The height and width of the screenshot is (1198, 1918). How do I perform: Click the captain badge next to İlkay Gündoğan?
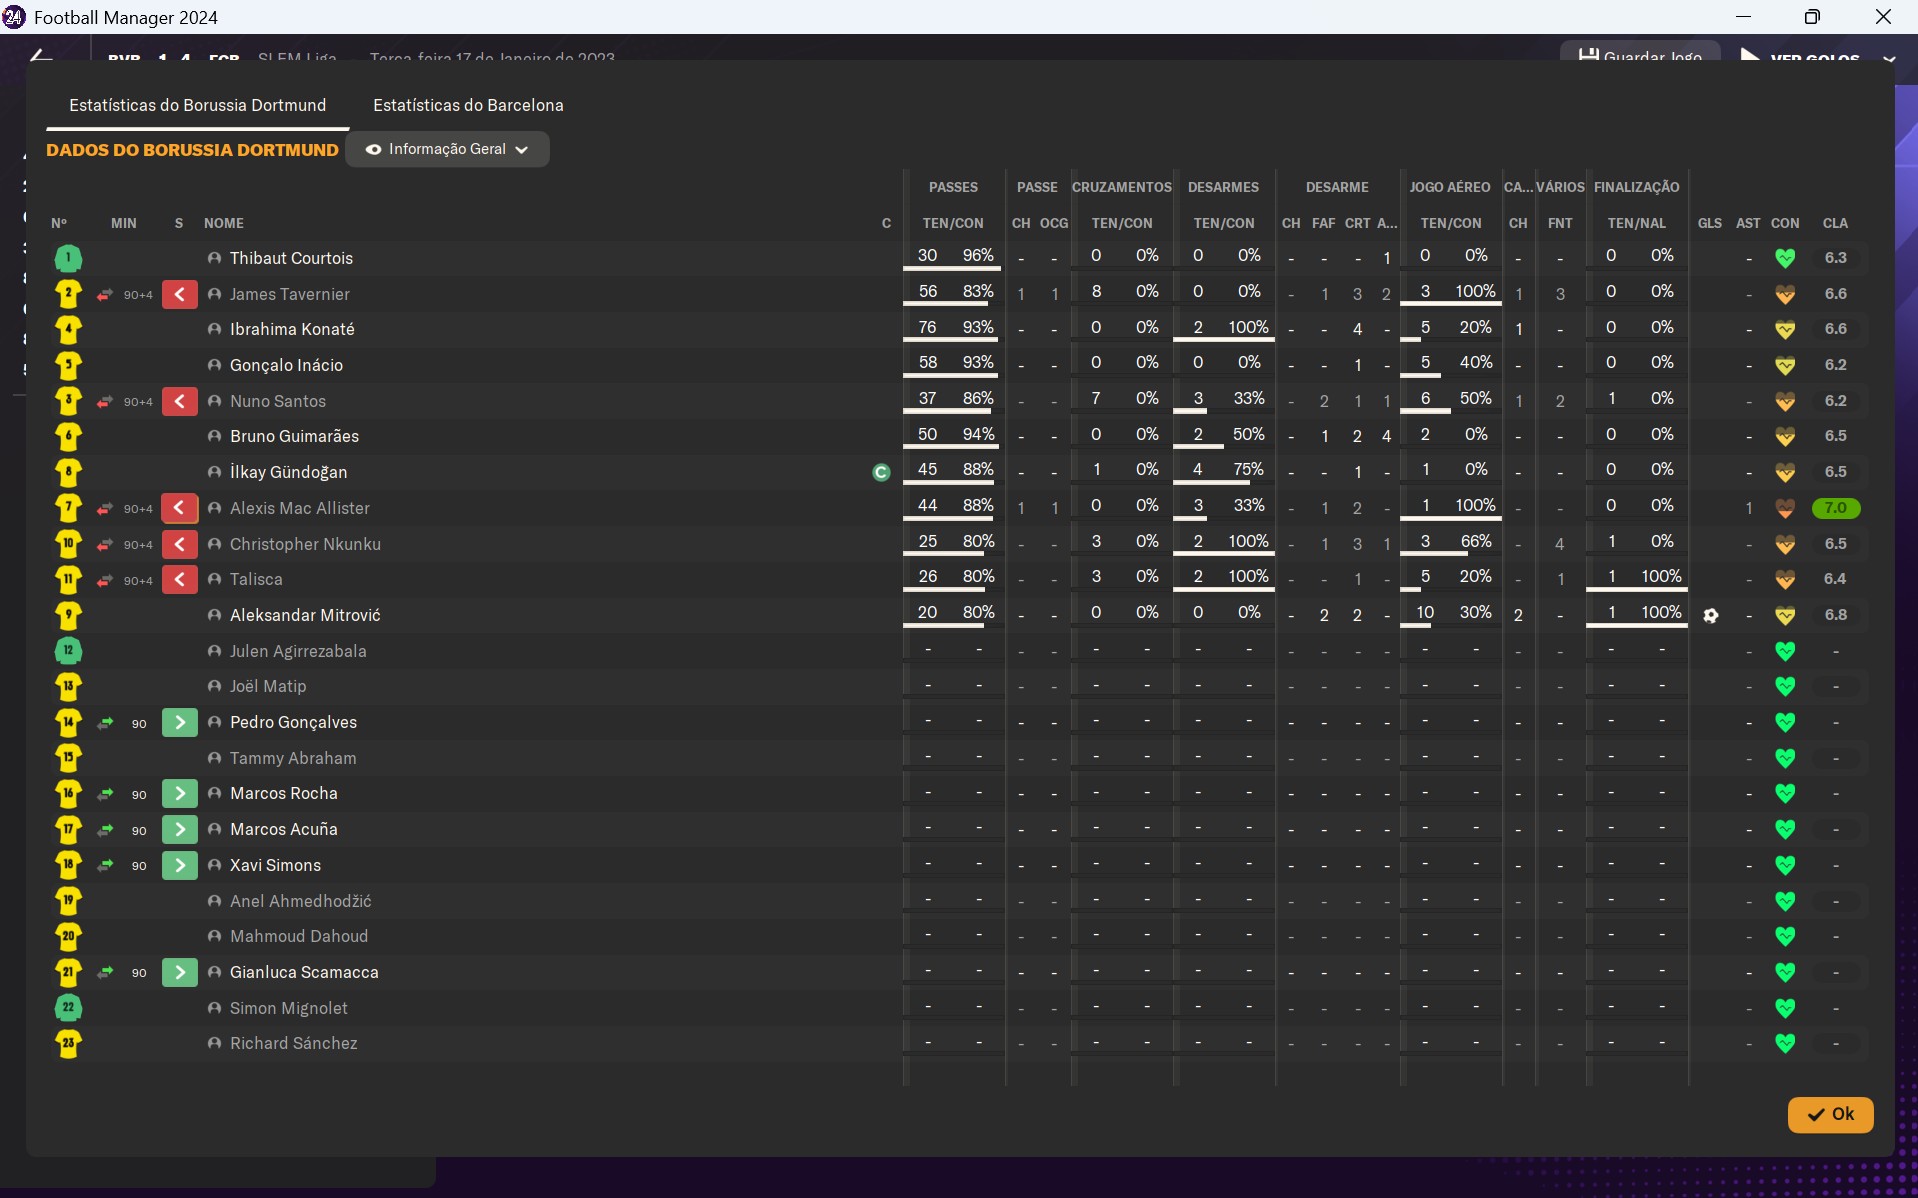(881, 473)
